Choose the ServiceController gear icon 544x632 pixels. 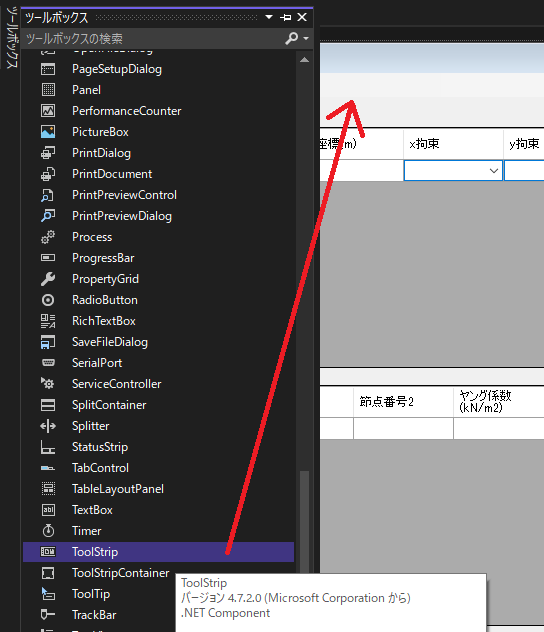[48, 383]
